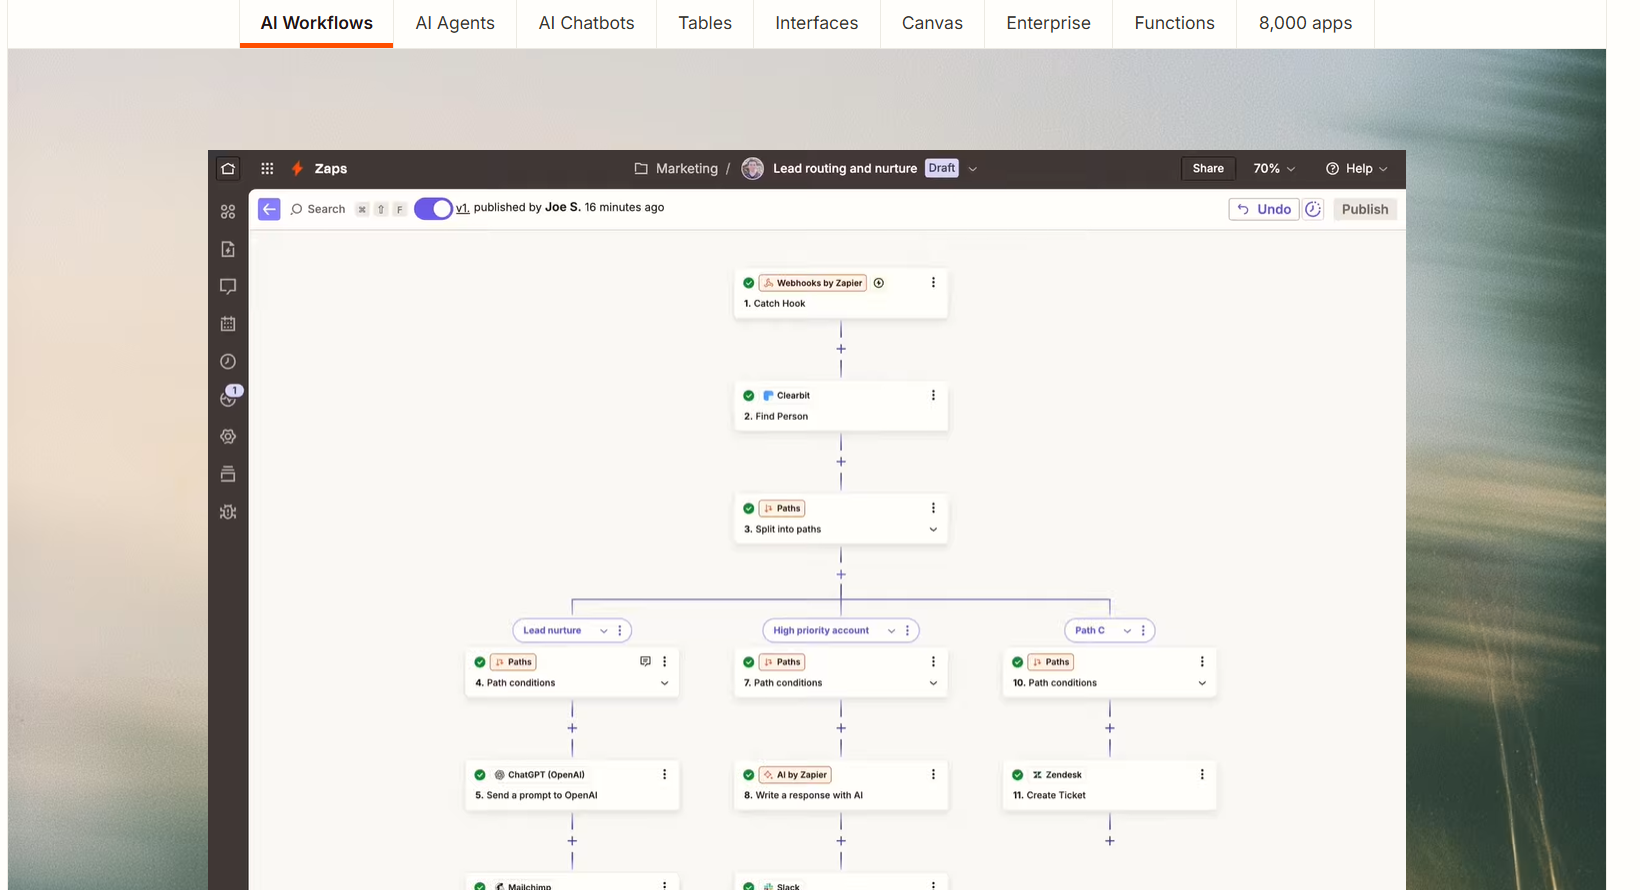Click the home icon in Zaps header
The image size is (1640, 890).
tap(228, 169)
